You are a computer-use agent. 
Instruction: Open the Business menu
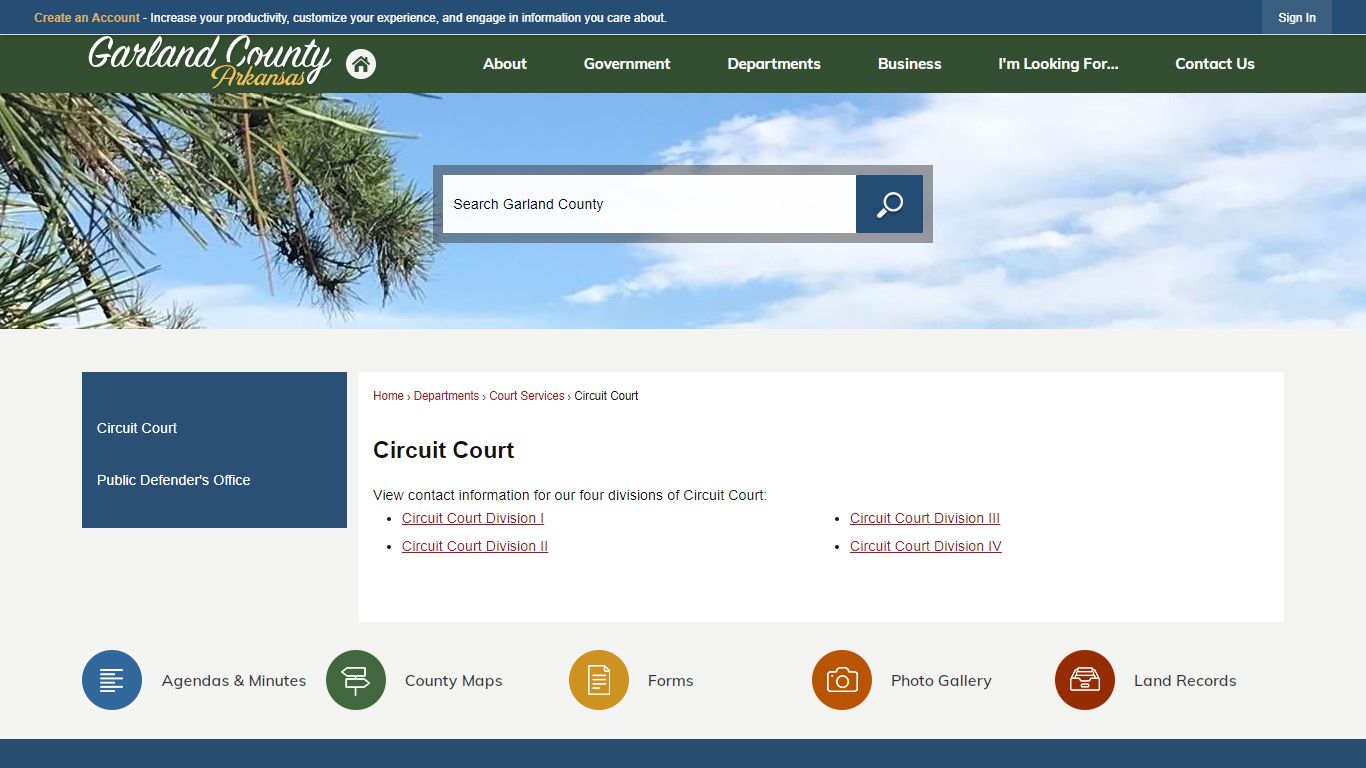(910, 64)
